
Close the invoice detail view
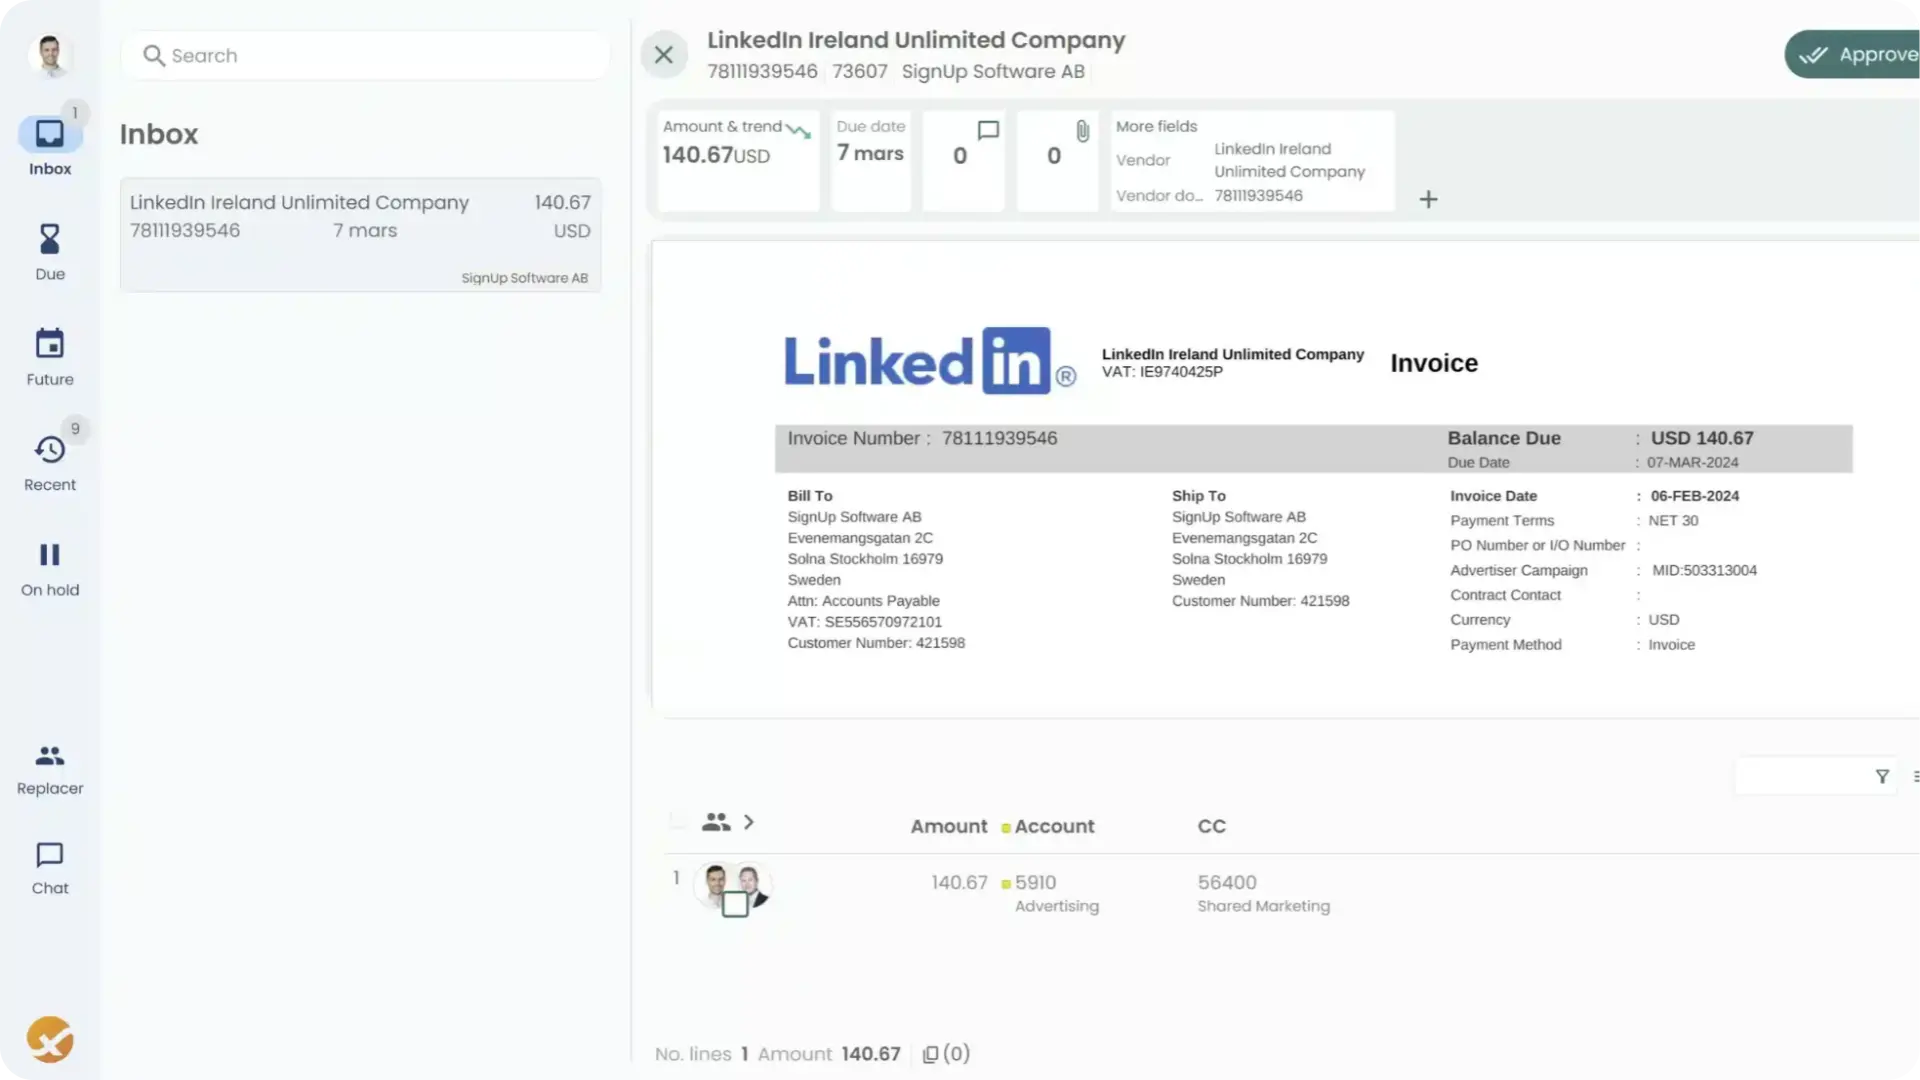[x=664, y=55]
